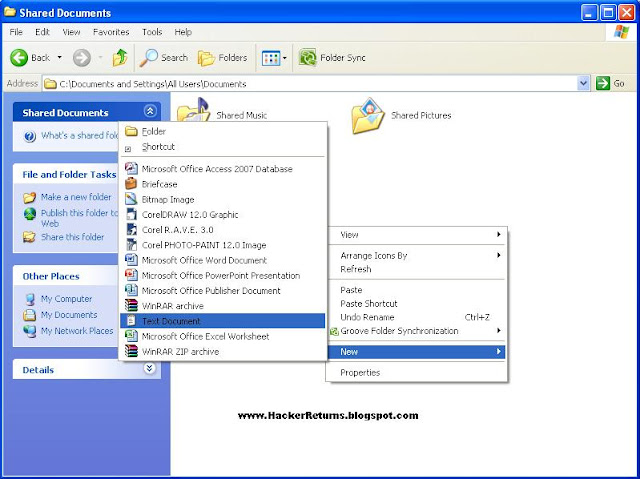Go up one folder level icon

pos(120,58)
